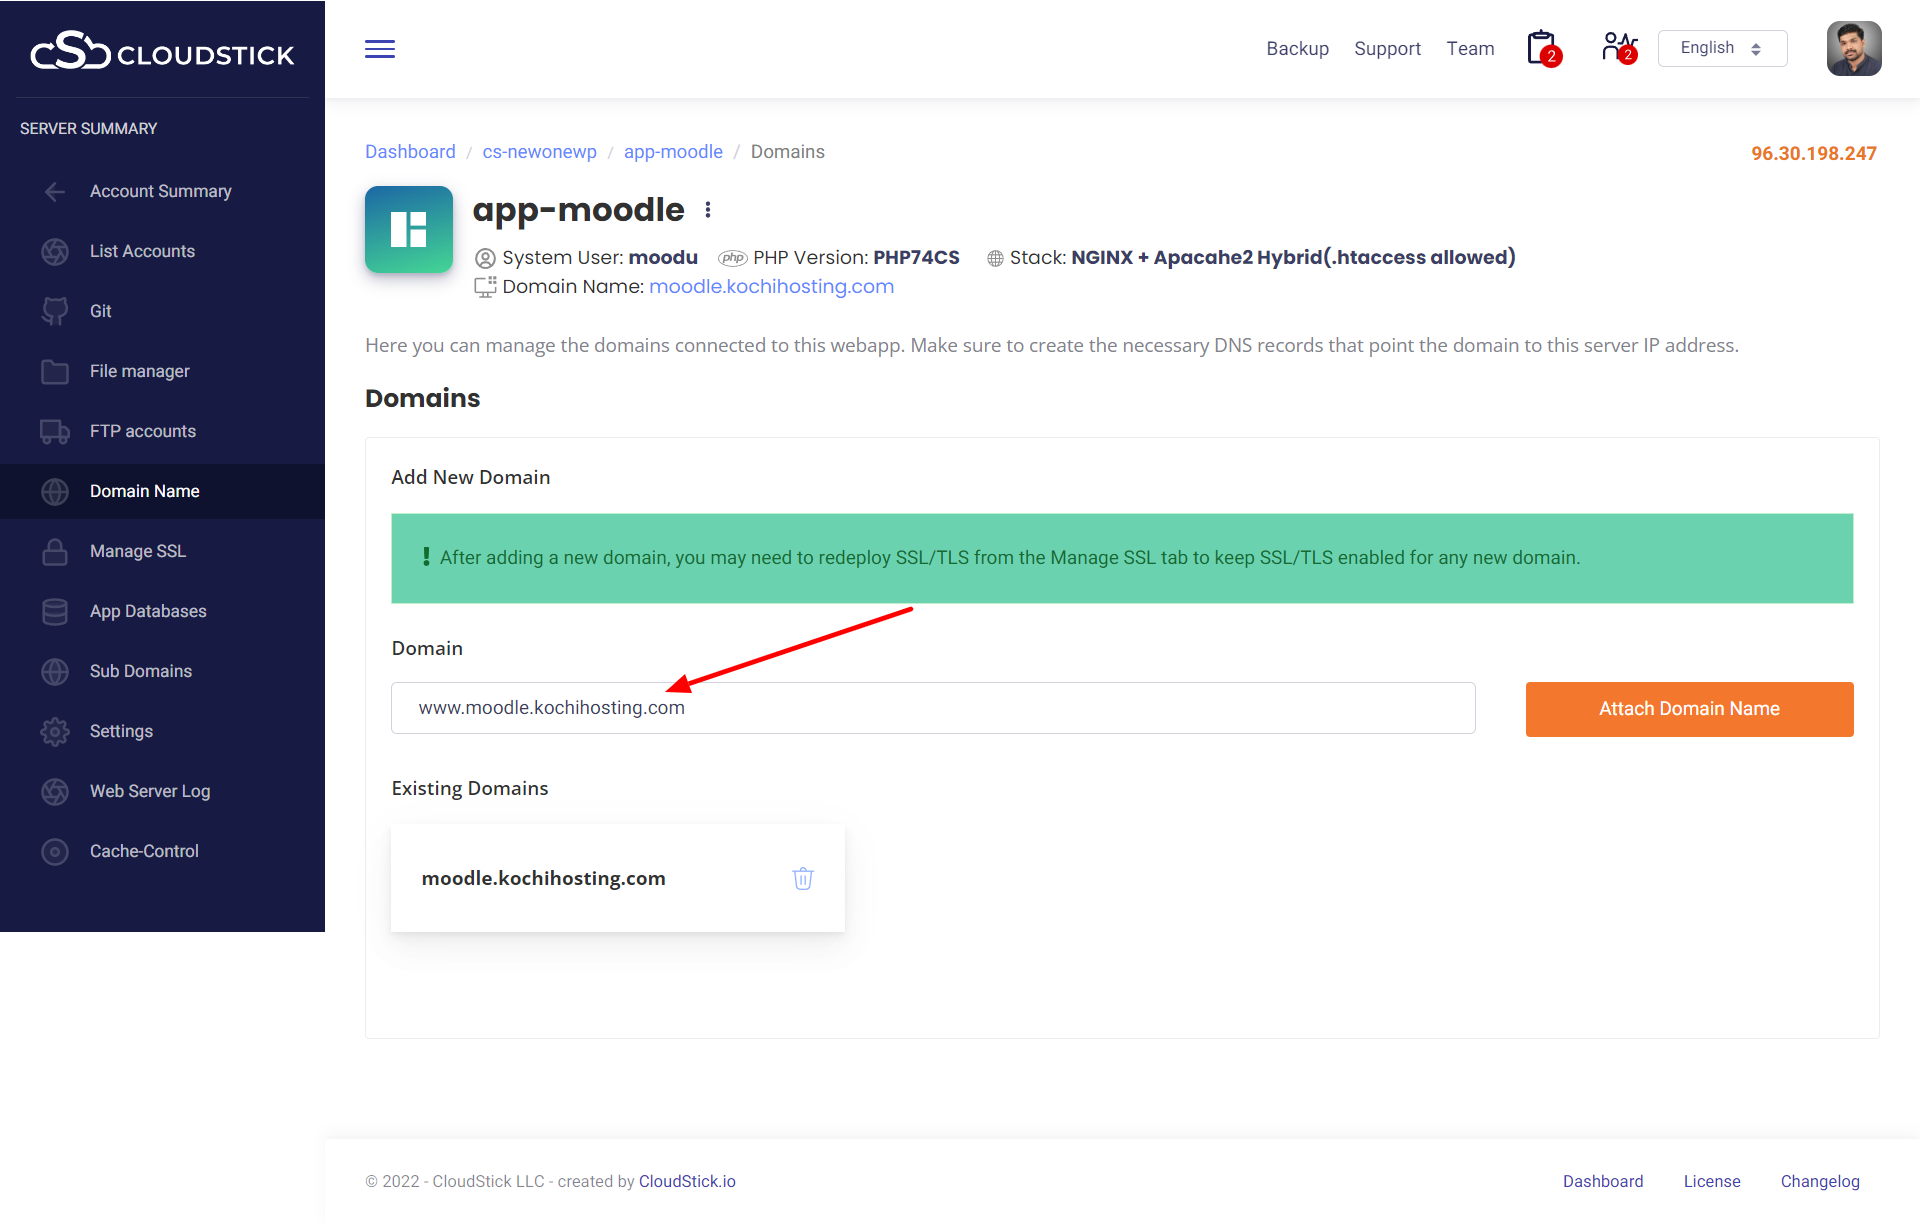1920x1227 pixels.
Task: Open App Databases section
Action: pyautogui.click(x=148, y=611)
